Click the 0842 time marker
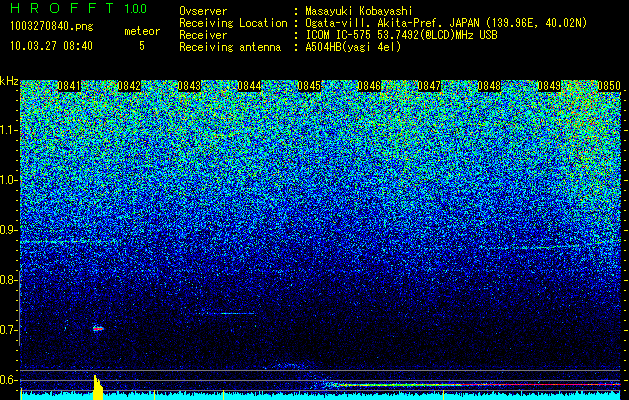629x400 pixels. click(129, 86)
